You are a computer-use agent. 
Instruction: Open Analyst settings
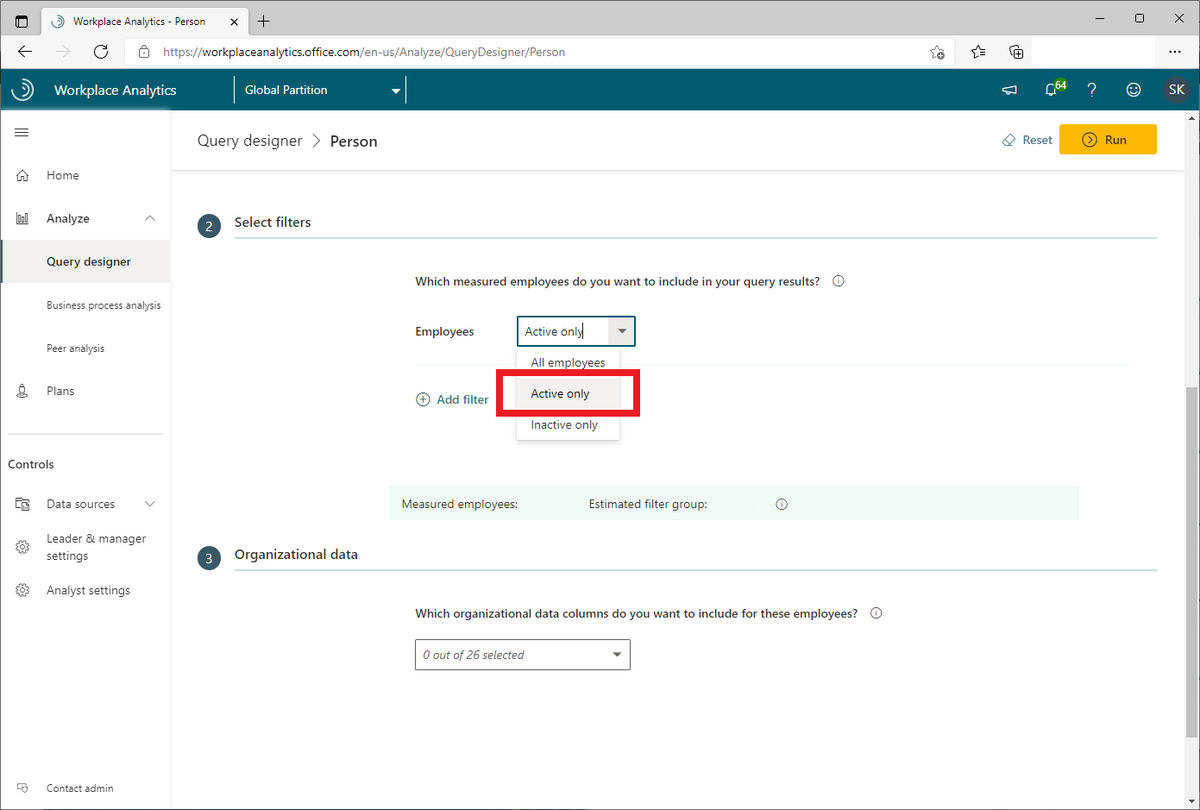click(x=88, y=591)
